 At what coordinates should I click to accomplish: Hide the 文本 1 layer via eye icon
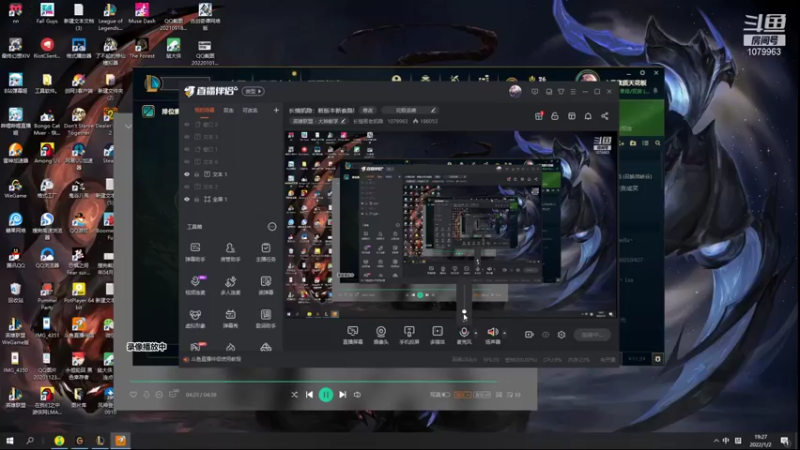click(x=187, y=174)
